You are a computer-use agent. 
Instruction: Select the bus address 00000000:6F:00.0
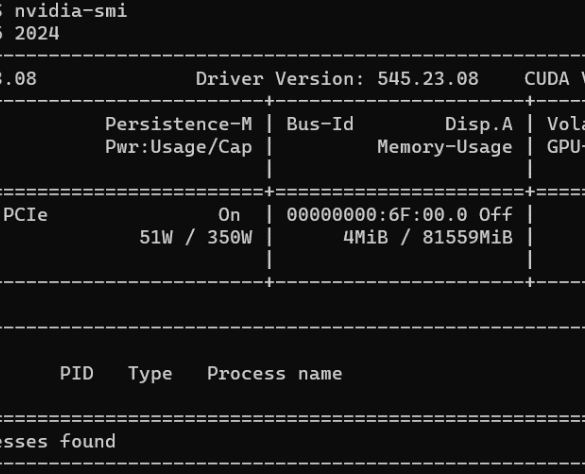[377, 215]
